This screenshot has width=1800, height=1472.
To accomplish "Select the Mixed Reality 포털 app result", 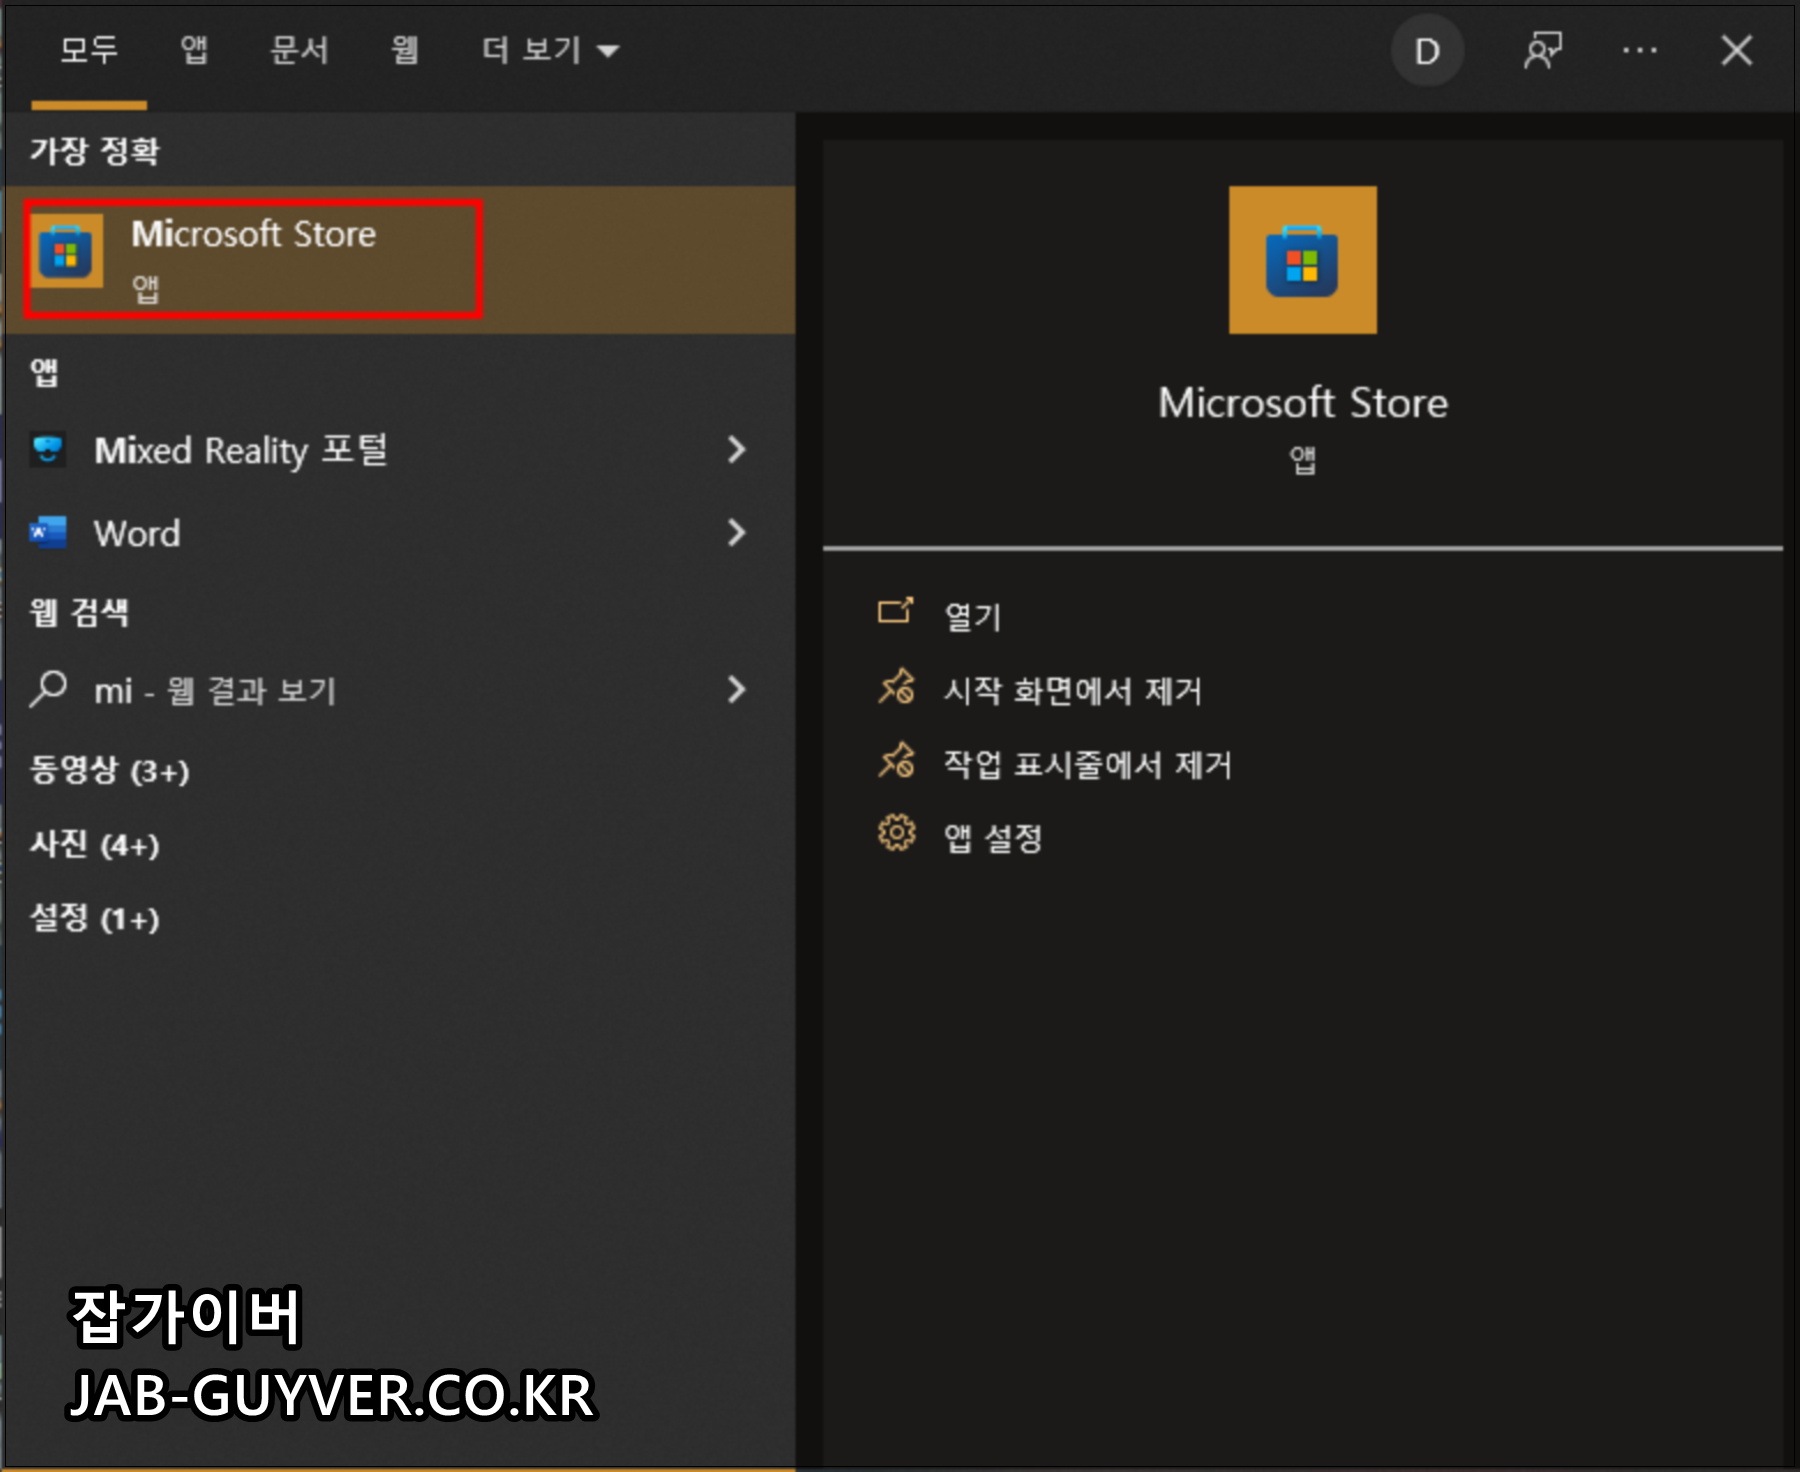I will click(400, 450).
